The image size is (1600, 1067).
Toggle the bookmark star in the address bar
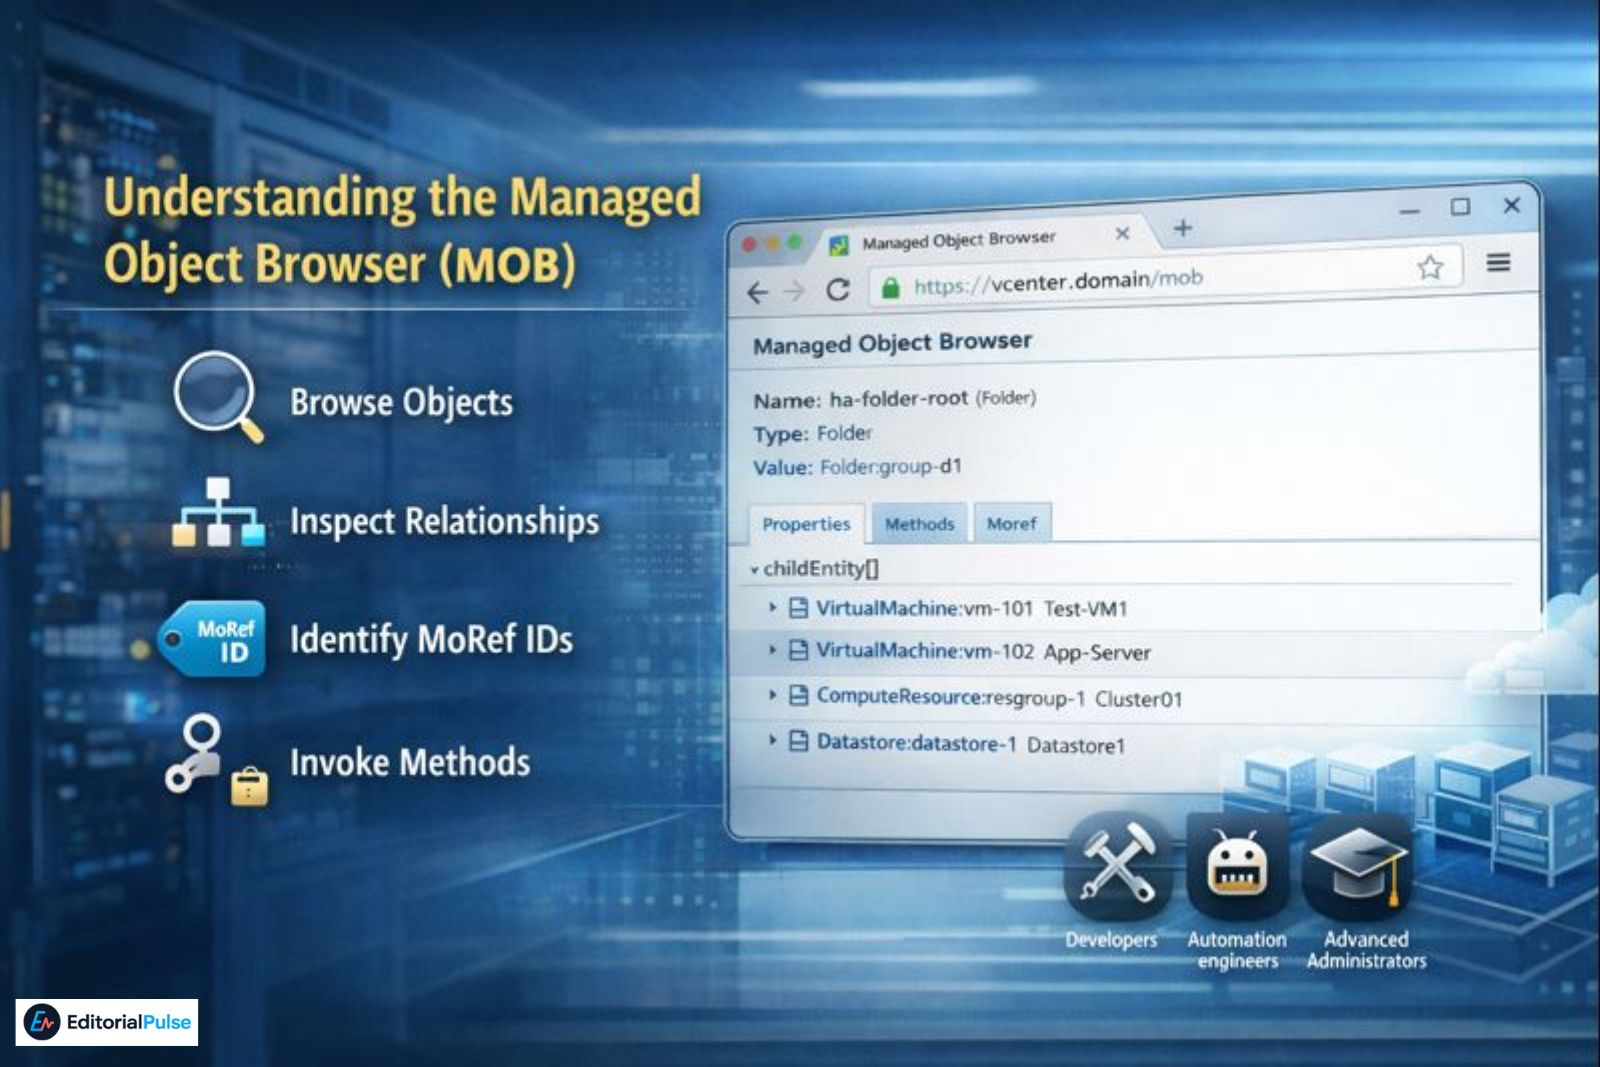point(1430,266)
